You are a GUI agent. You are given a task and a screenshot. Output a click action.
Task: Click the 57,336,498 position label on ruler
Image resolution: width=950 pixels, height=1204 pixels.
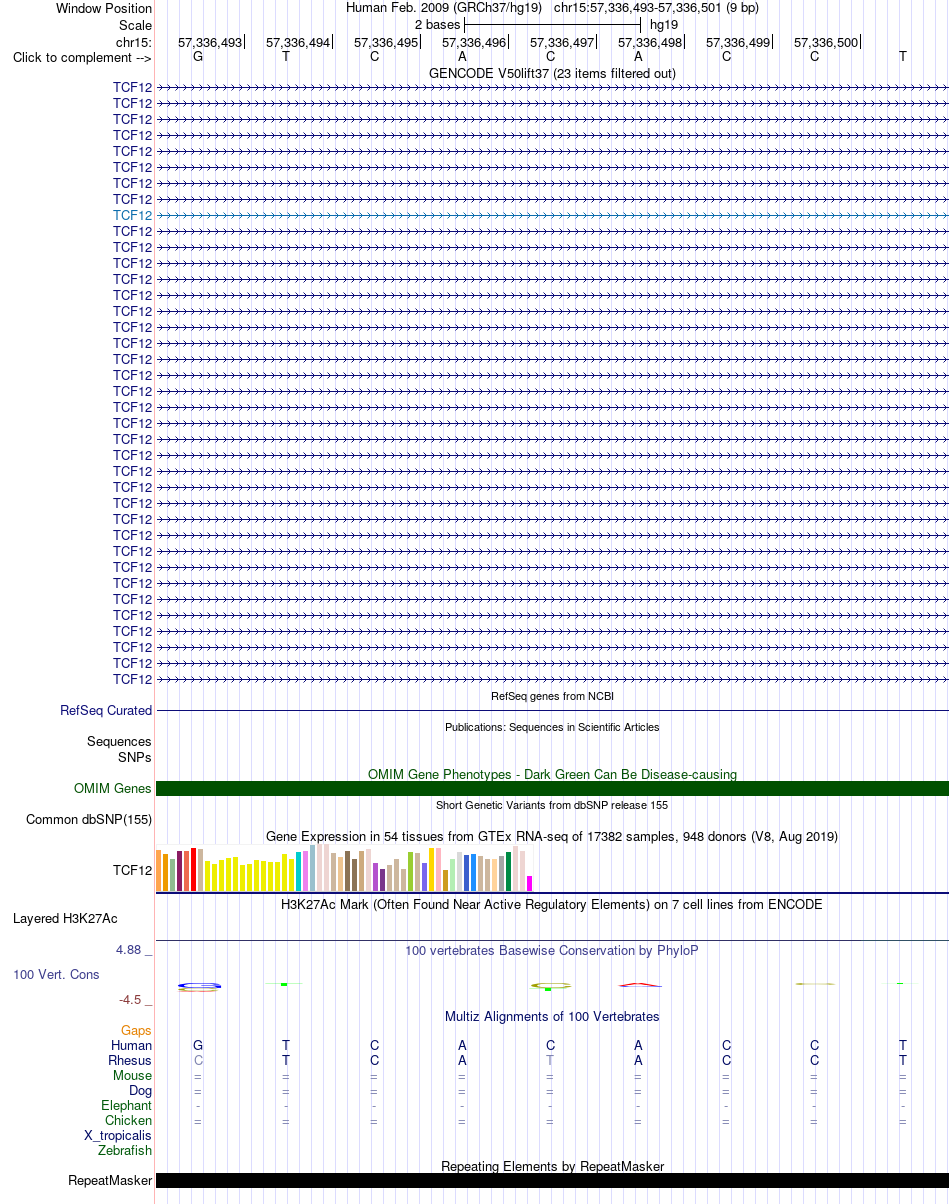coord(650,43)
